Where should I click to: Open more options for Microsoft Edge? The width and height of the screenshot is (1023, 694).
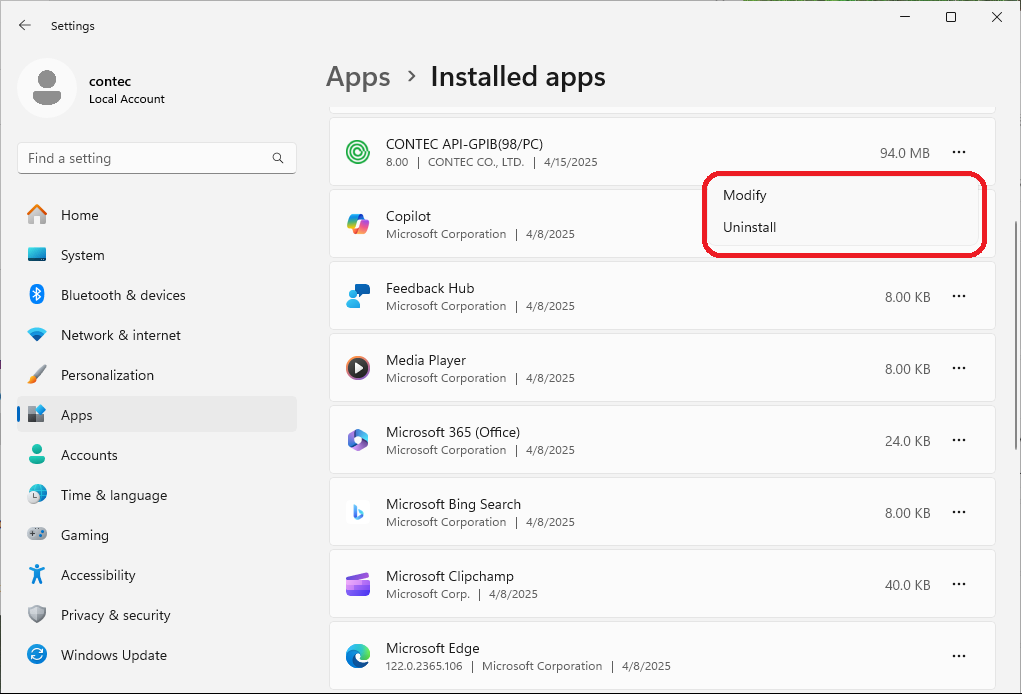click(958, 656)
